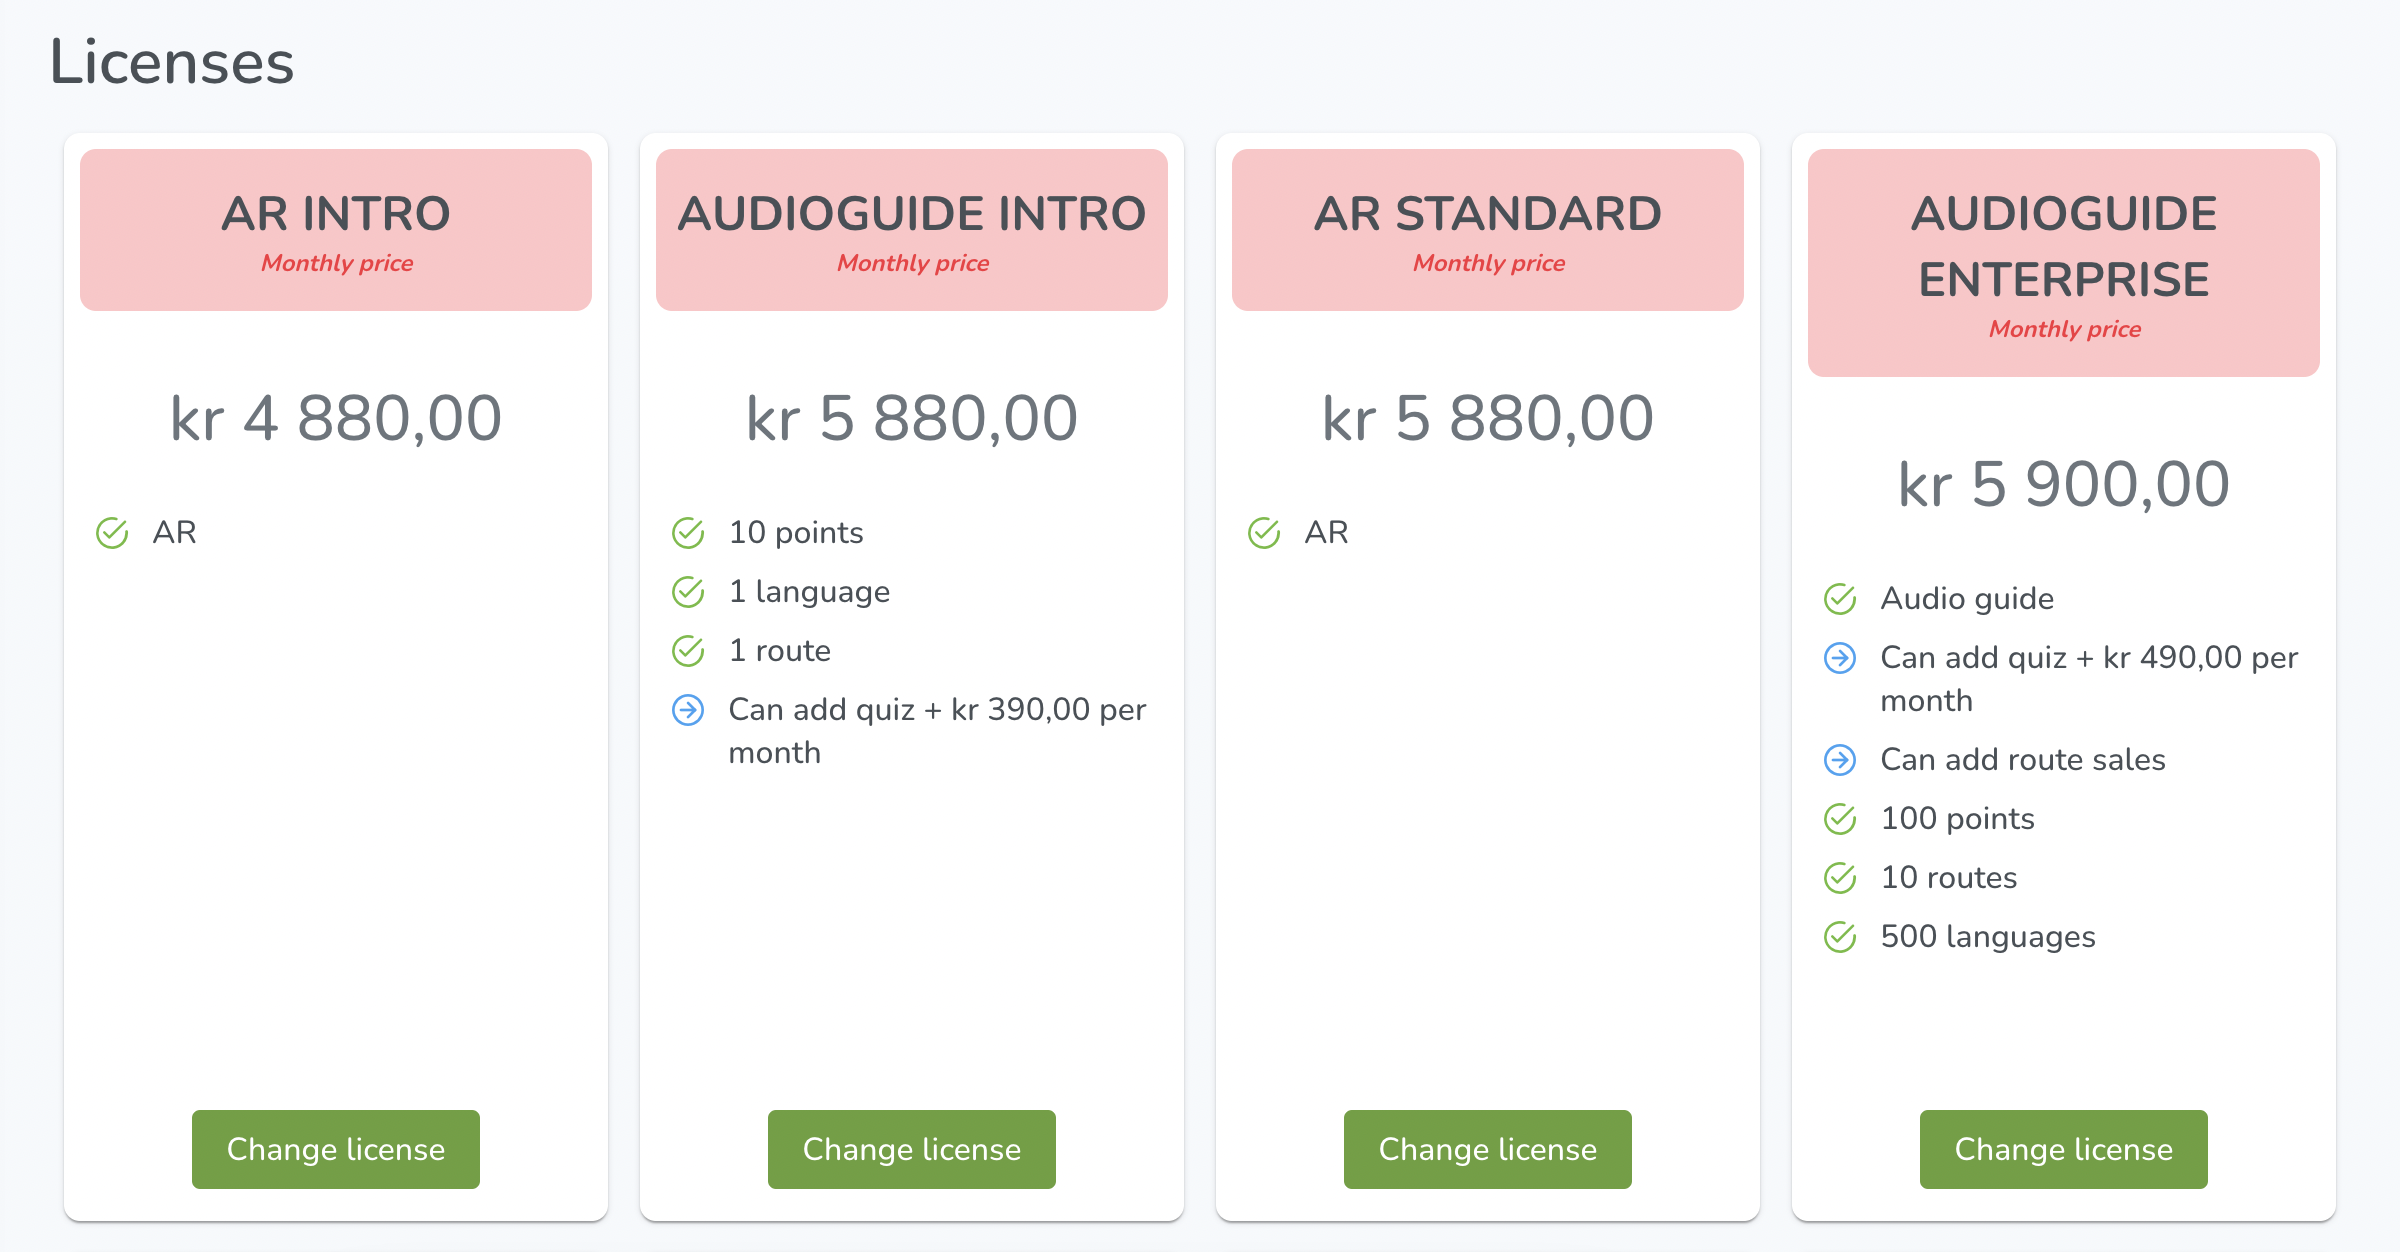Click the blue arrow icon next to route sales
Screen dimensions: 2400x1252
point(1840,760)
